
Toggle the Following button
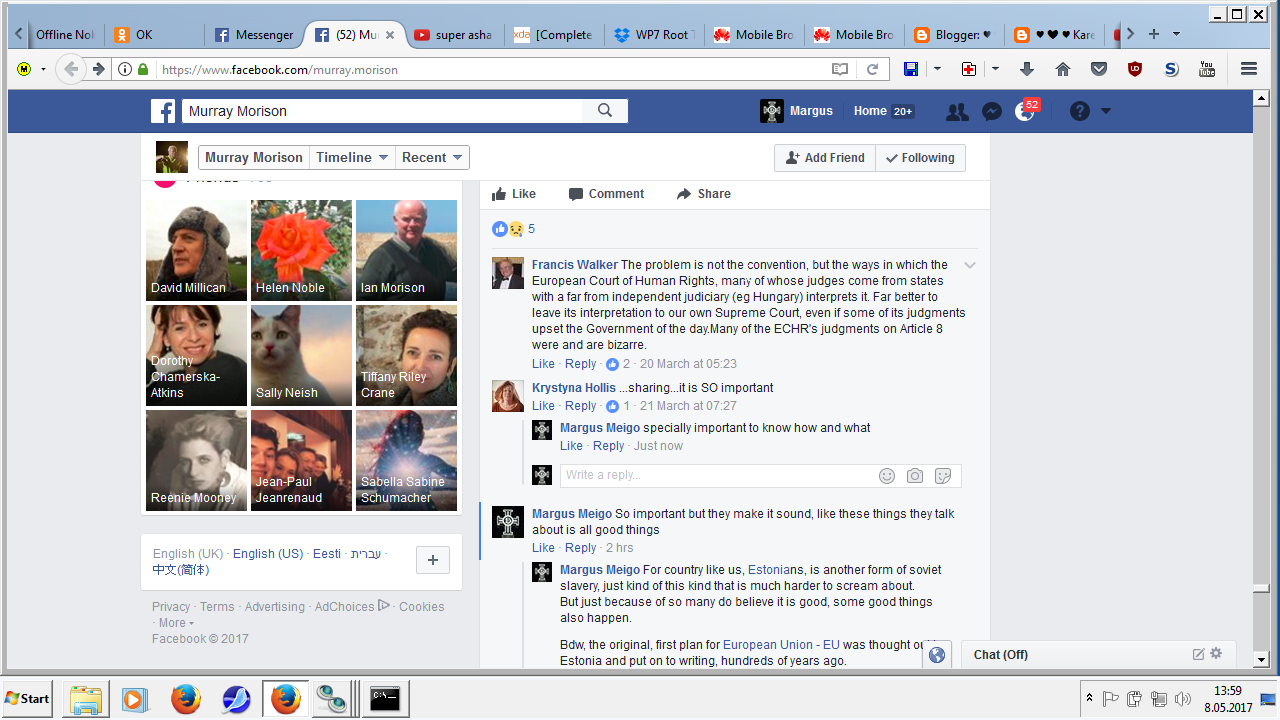920,158
